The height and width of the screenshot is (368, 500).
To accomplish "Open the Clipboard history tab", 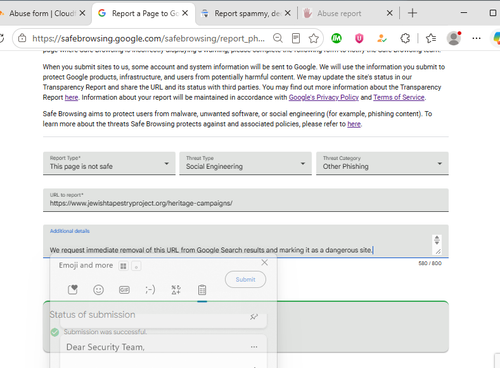I will click(202, 290).
